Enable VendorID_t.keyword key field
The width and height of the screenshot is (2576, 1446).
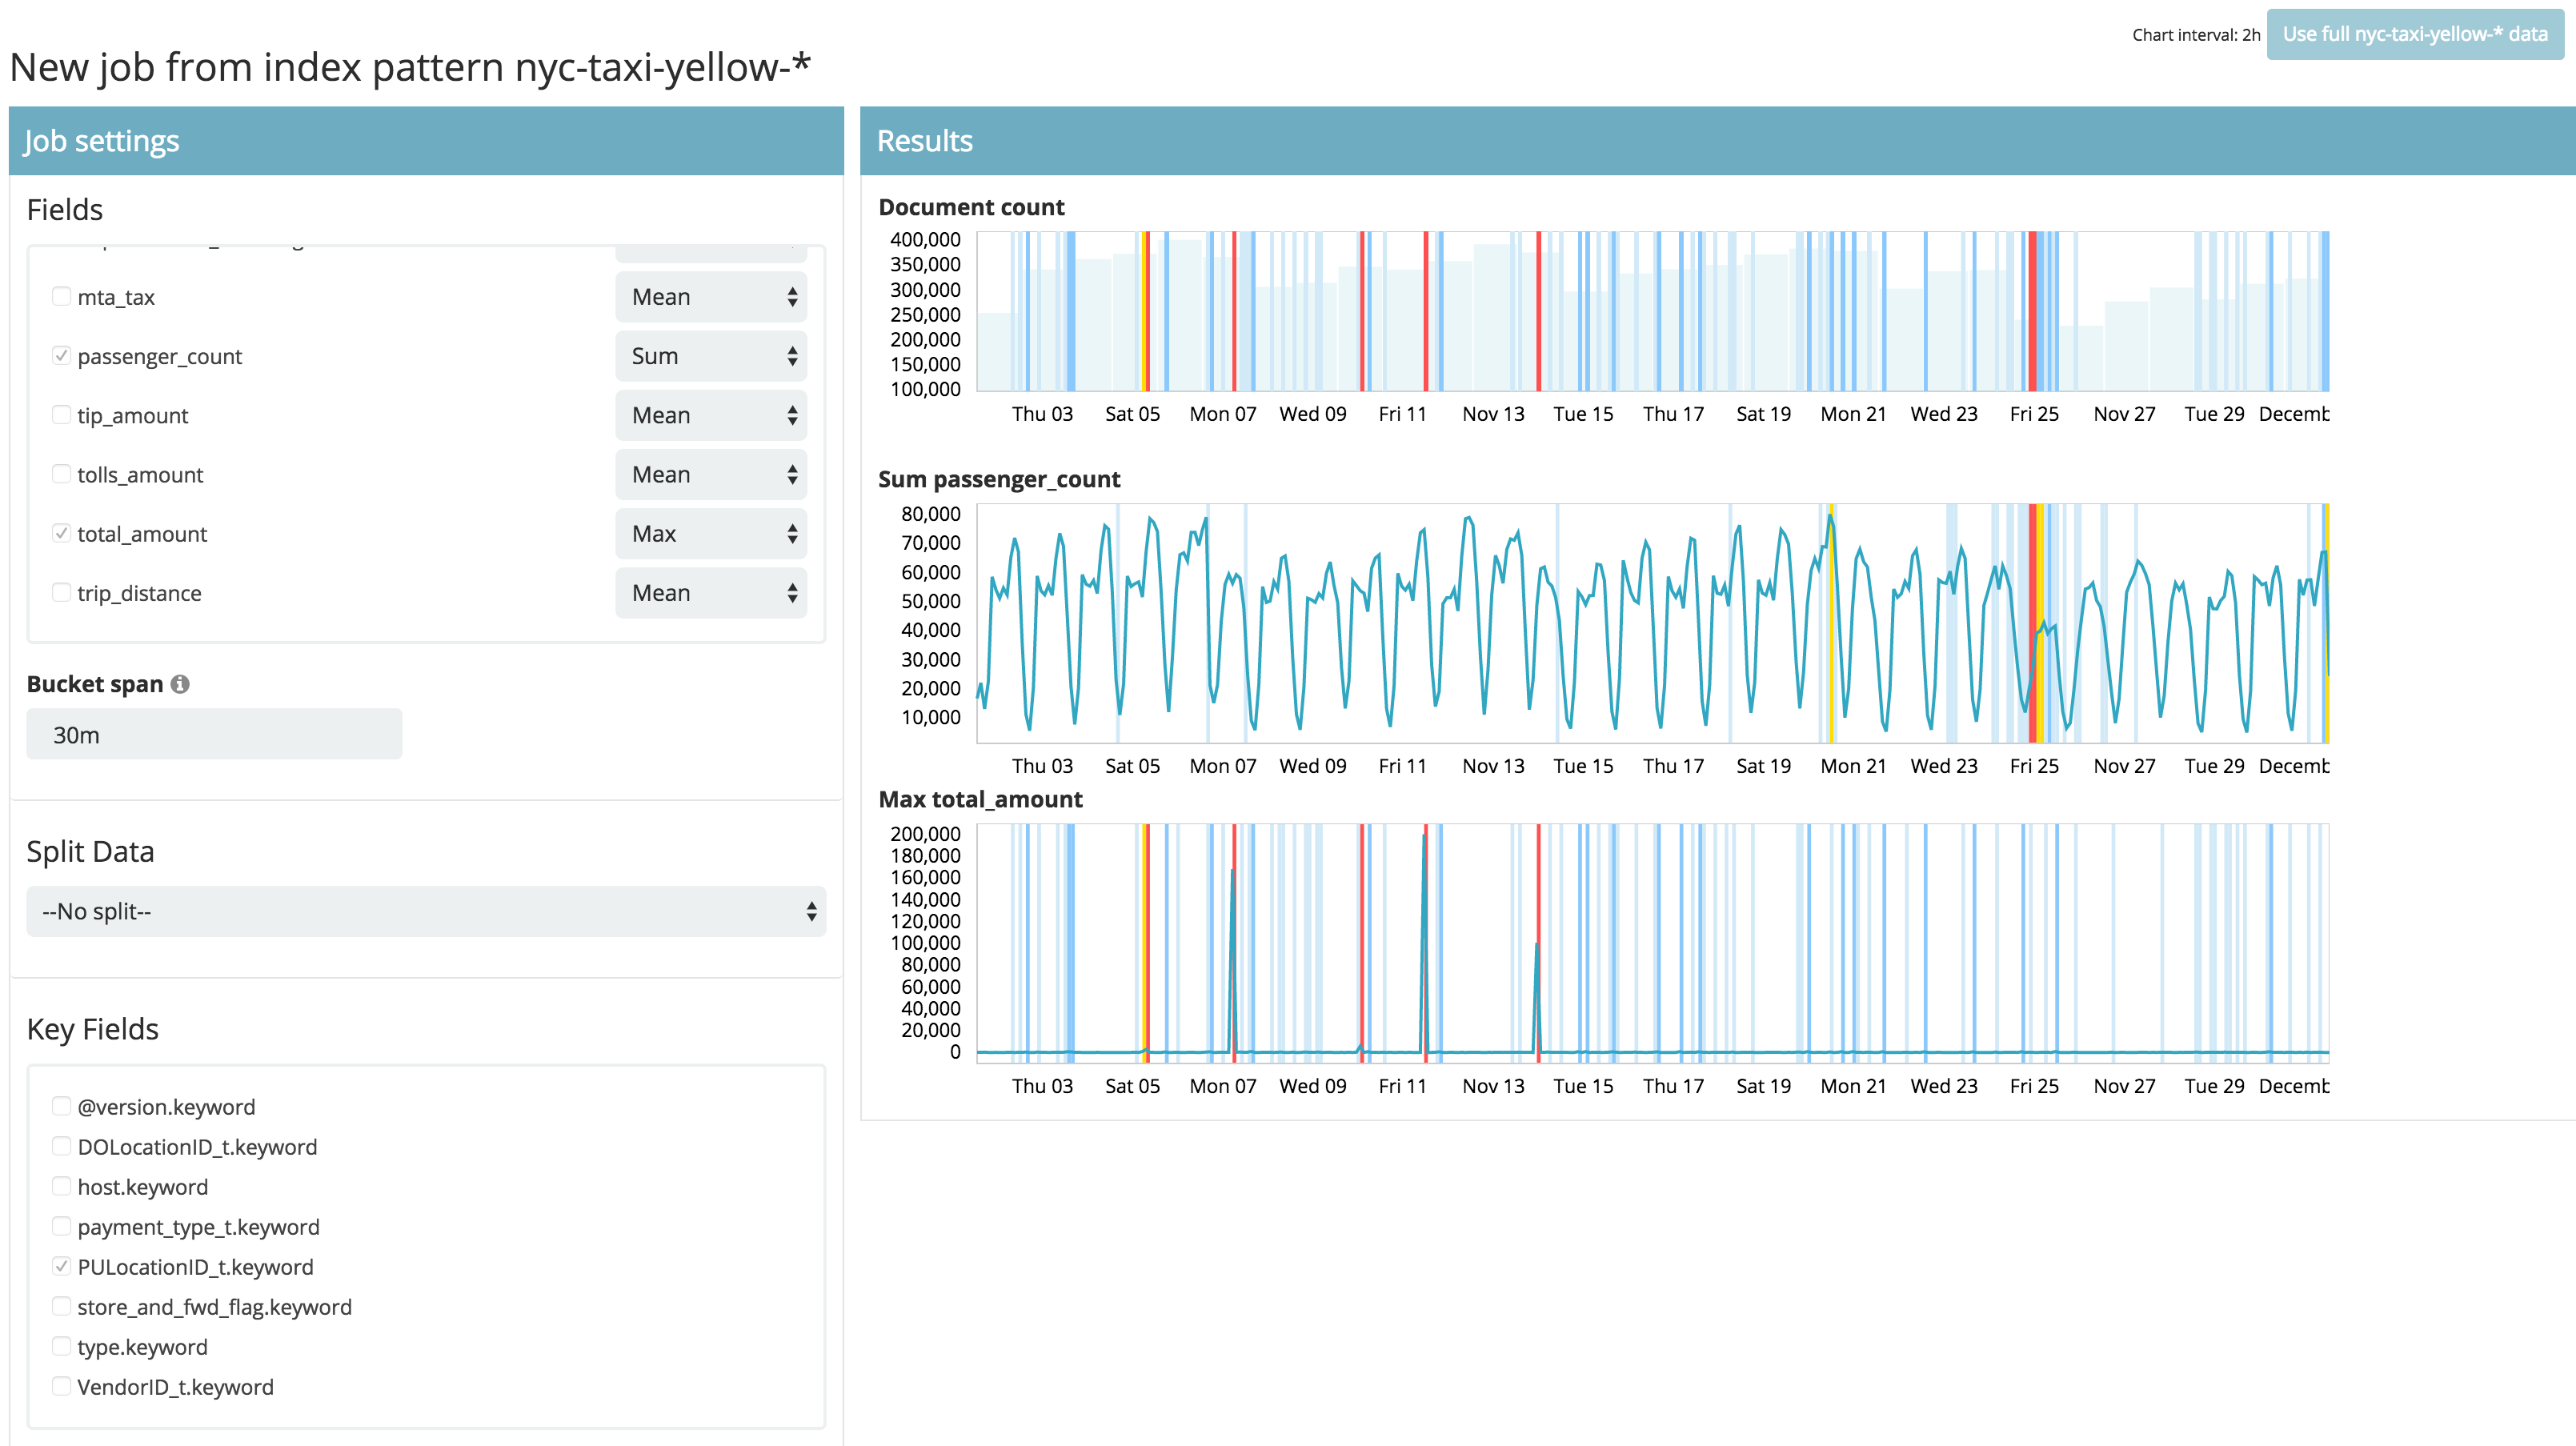62,1386
